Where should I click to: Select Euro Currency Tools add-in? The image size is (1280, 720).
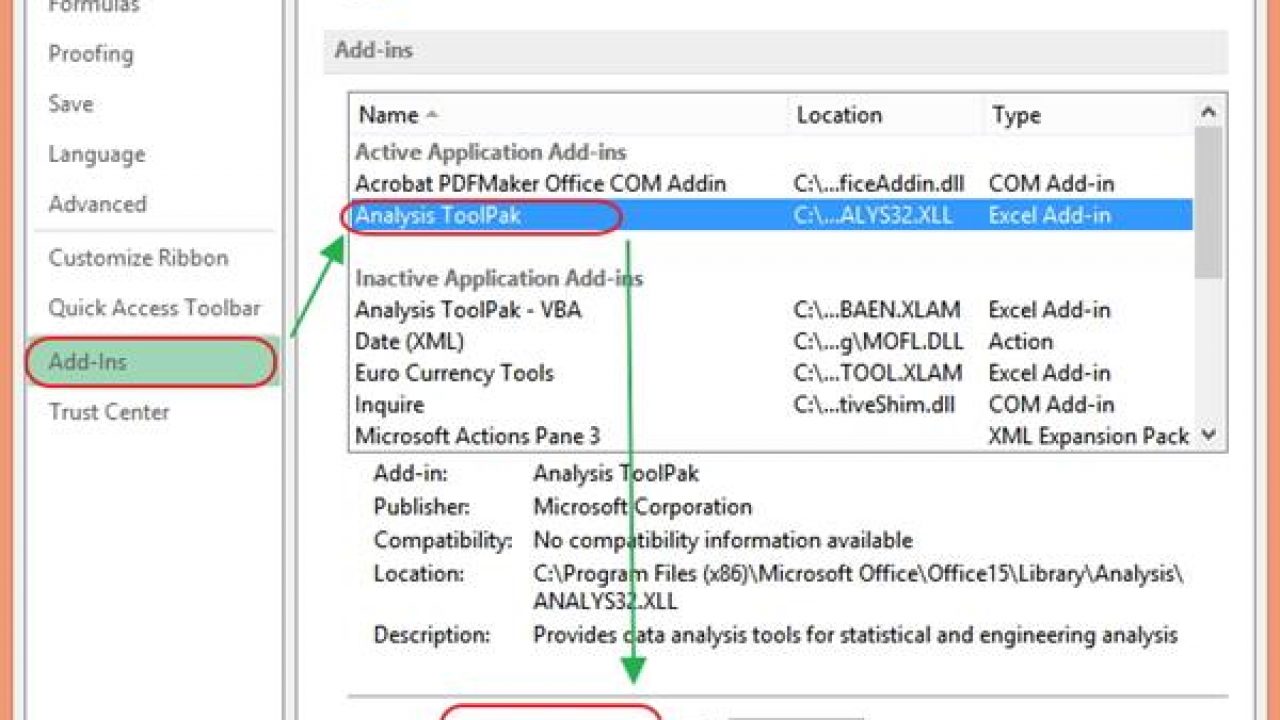point(771,373)
